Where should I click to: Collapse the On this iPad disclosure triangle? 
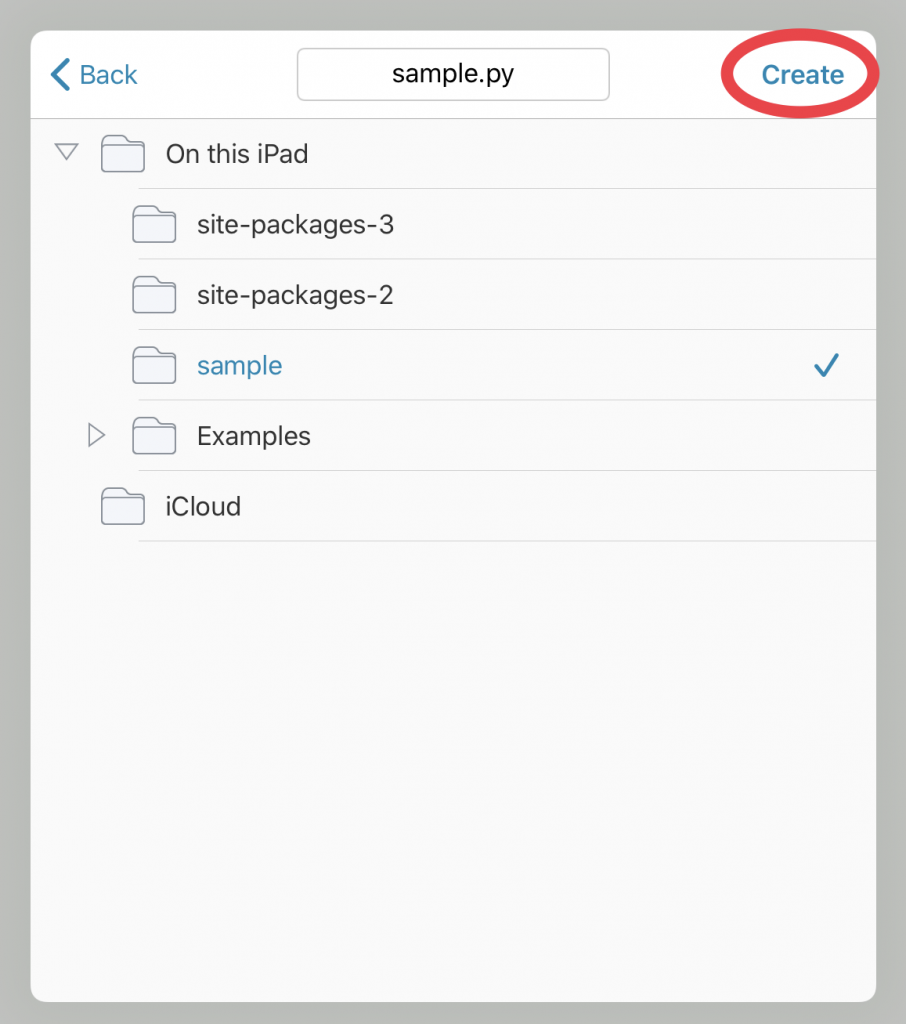pyautogui.click(x=67, y=152)
